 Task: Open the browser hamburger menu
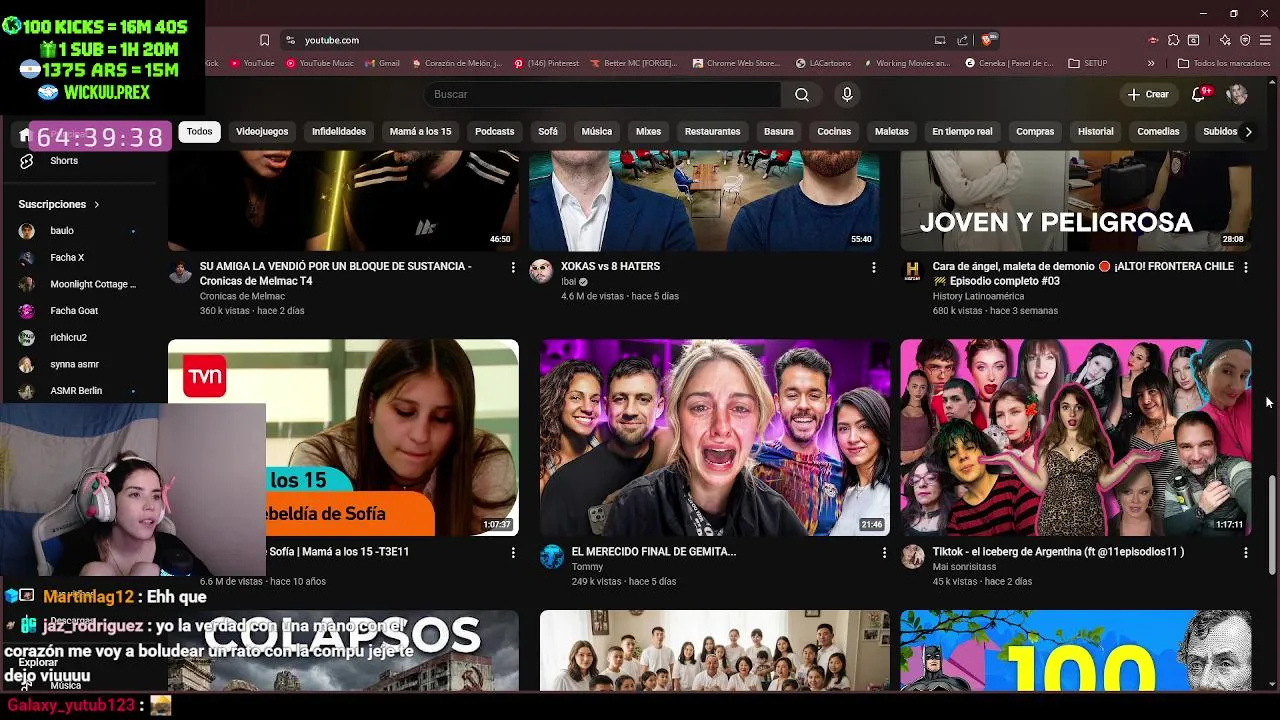1265,40
